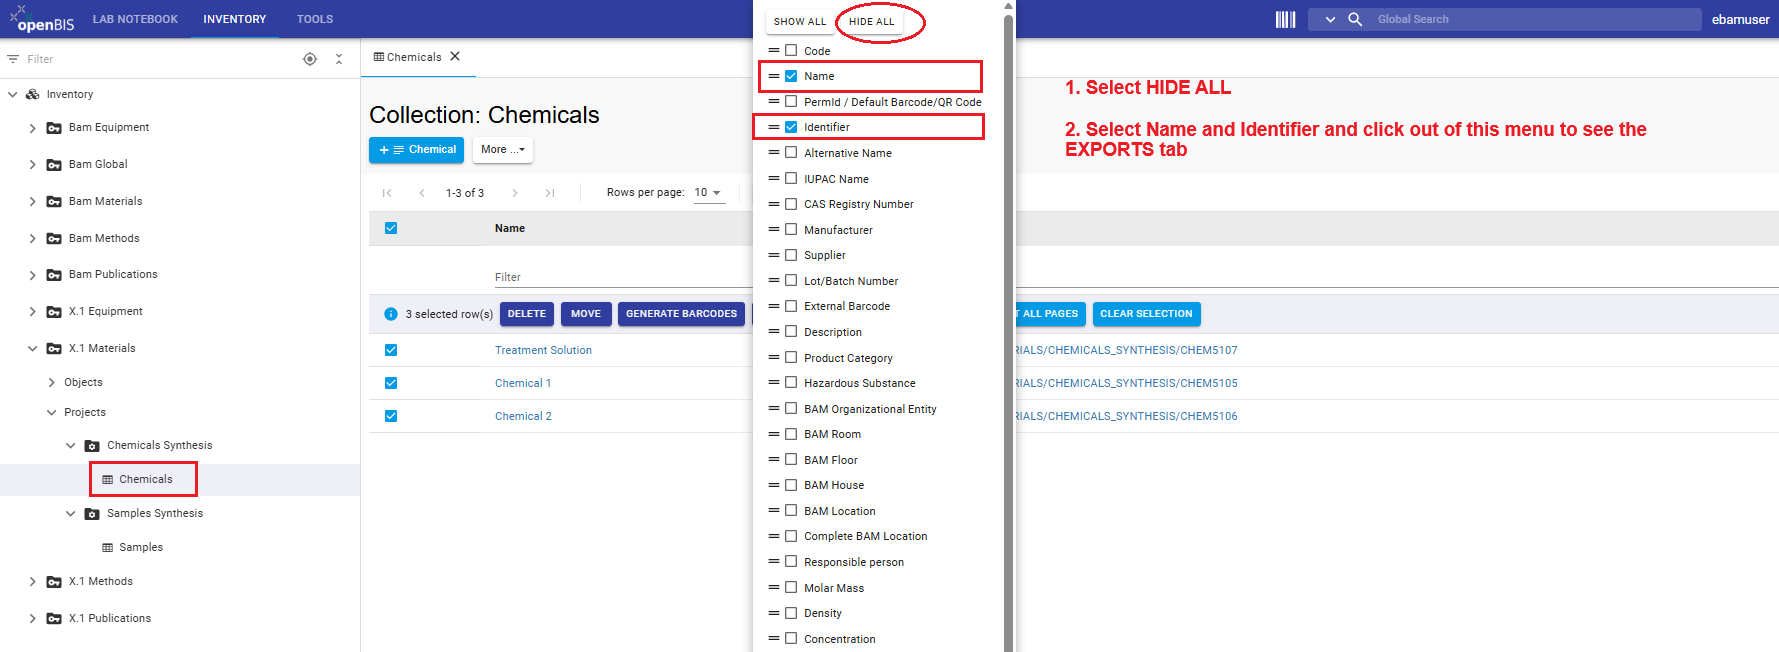Switch to the INVENTORY menu

point(235,19)
